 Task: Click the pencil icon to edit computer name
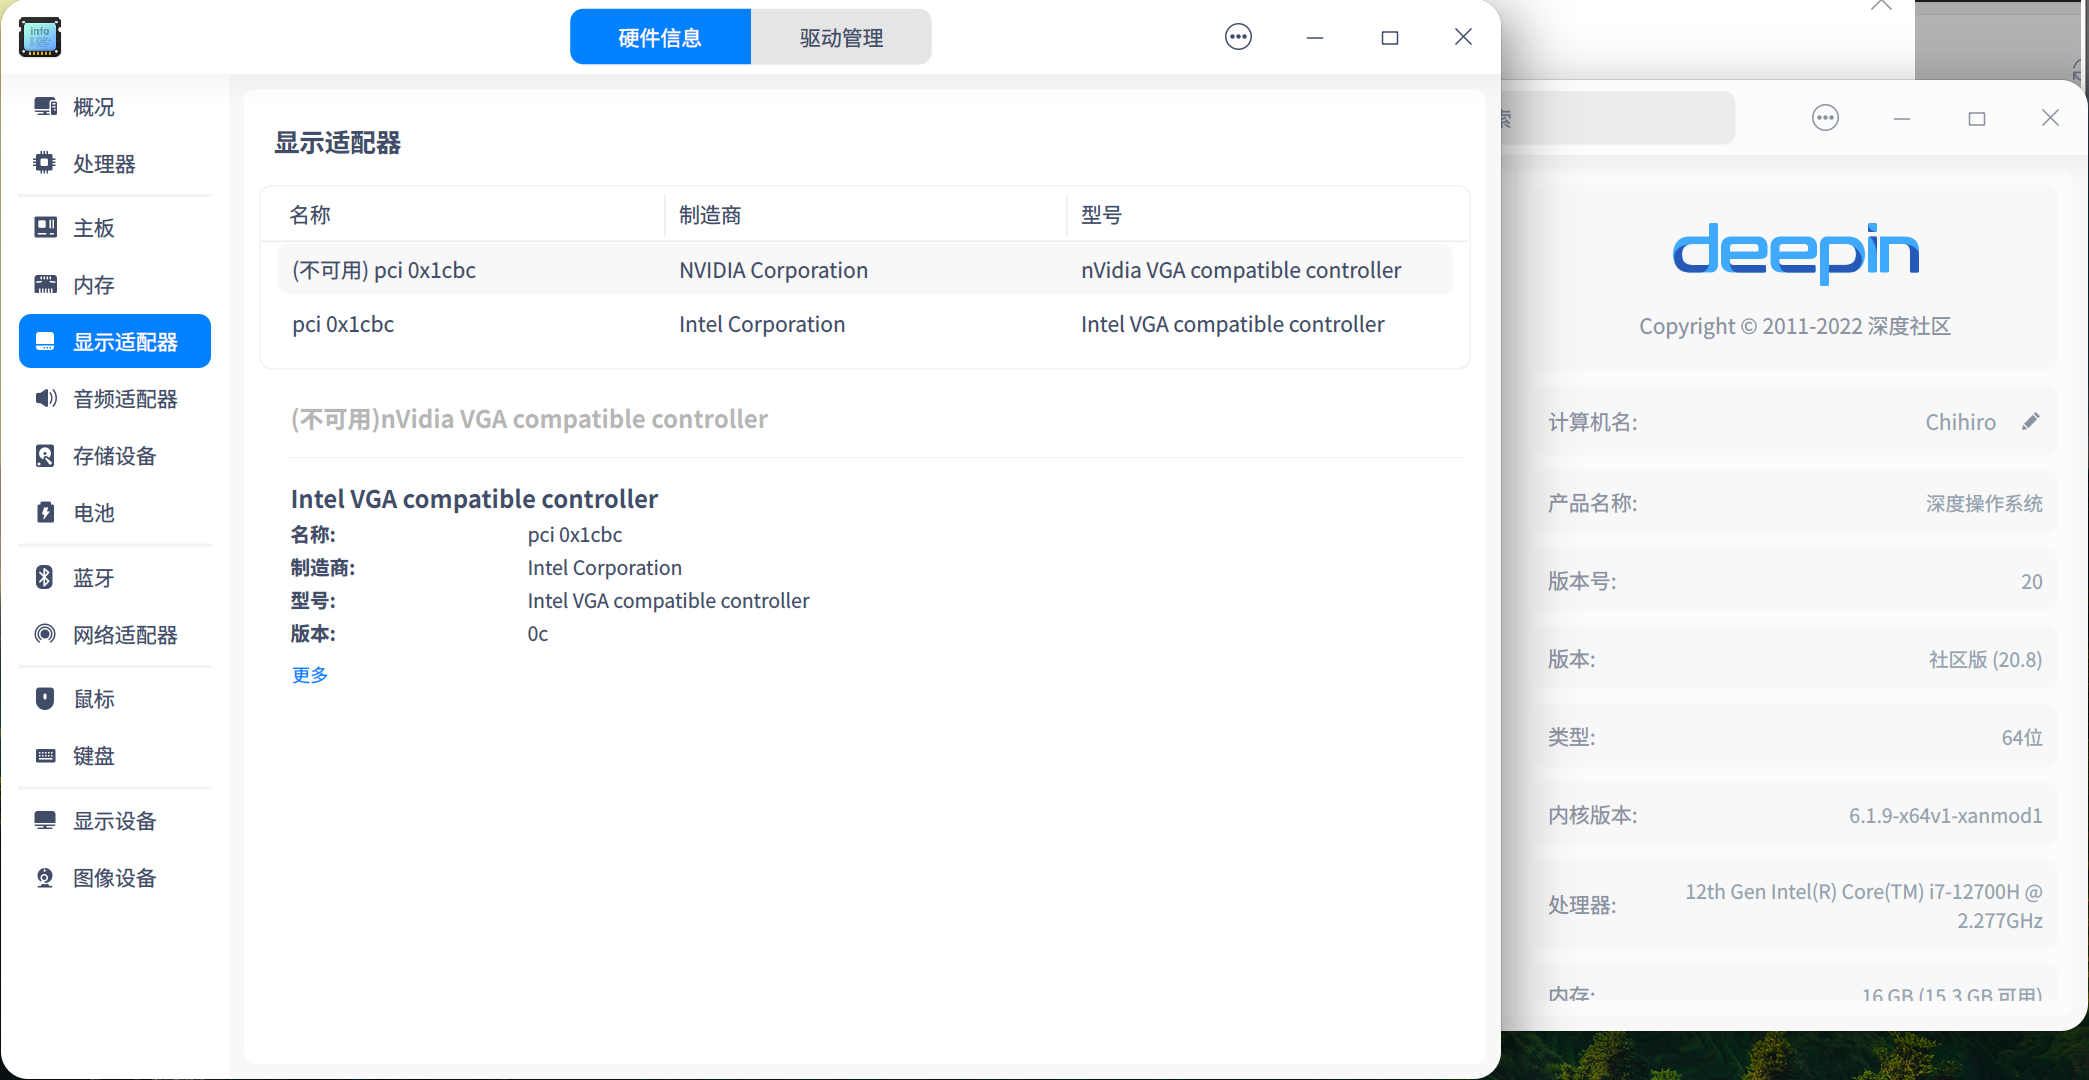click(x=2030, y=422)
